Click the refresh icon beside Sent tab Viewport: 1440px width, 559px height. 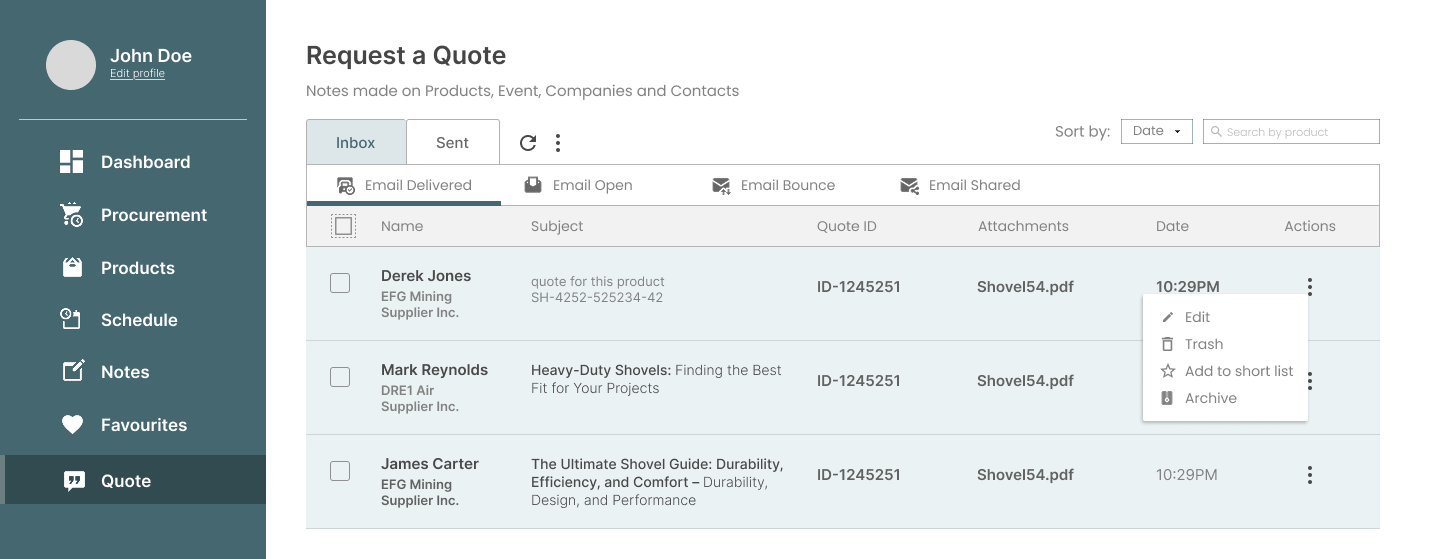(x=528, y=143)
